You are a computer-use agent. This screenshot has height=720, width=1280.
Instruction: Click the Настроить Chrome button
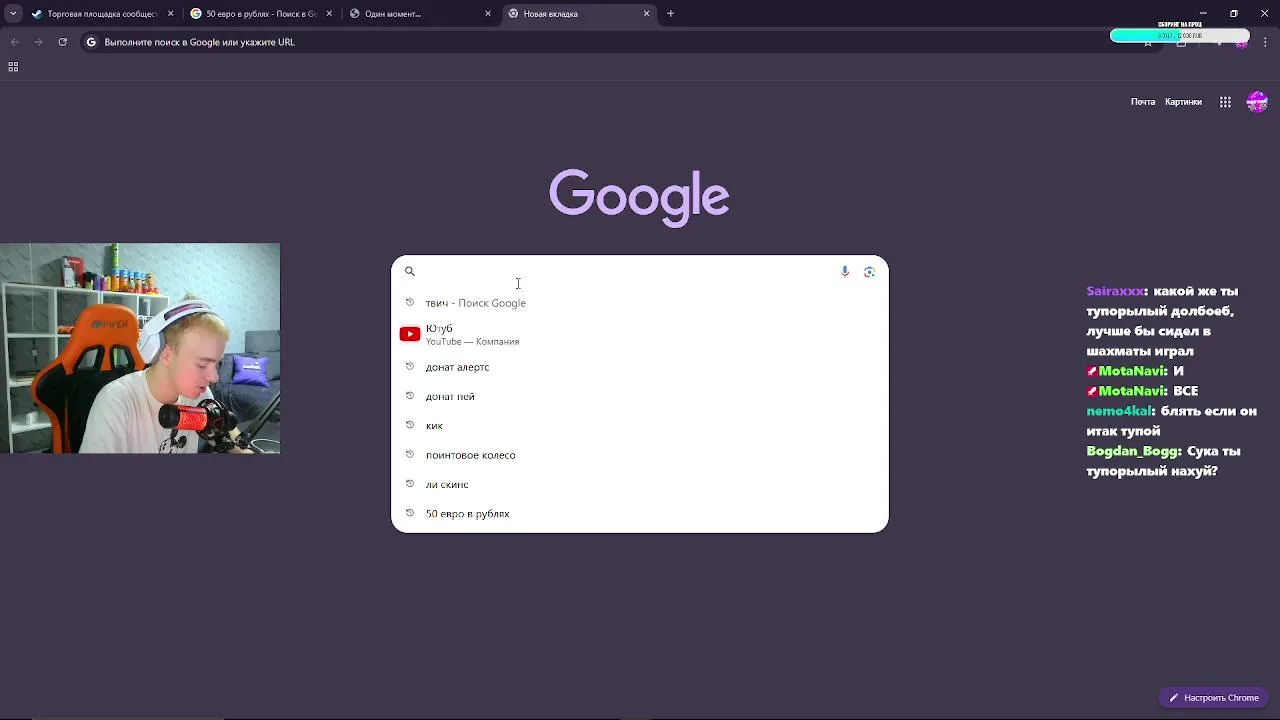click(x=1214, y=698)
